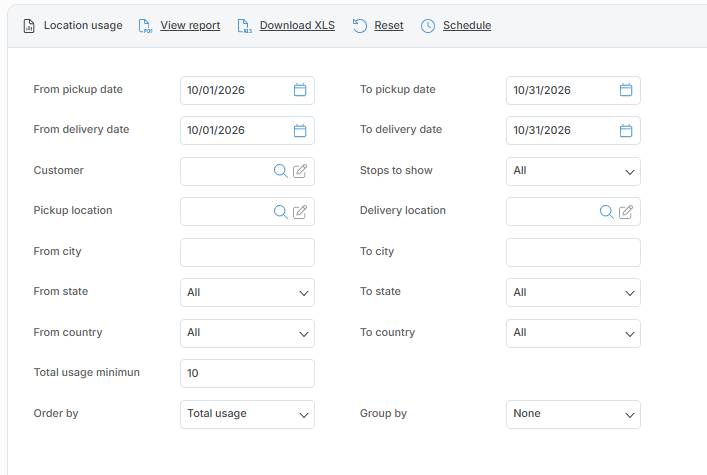Click the Reset circular arrow icon

(360, 26)
